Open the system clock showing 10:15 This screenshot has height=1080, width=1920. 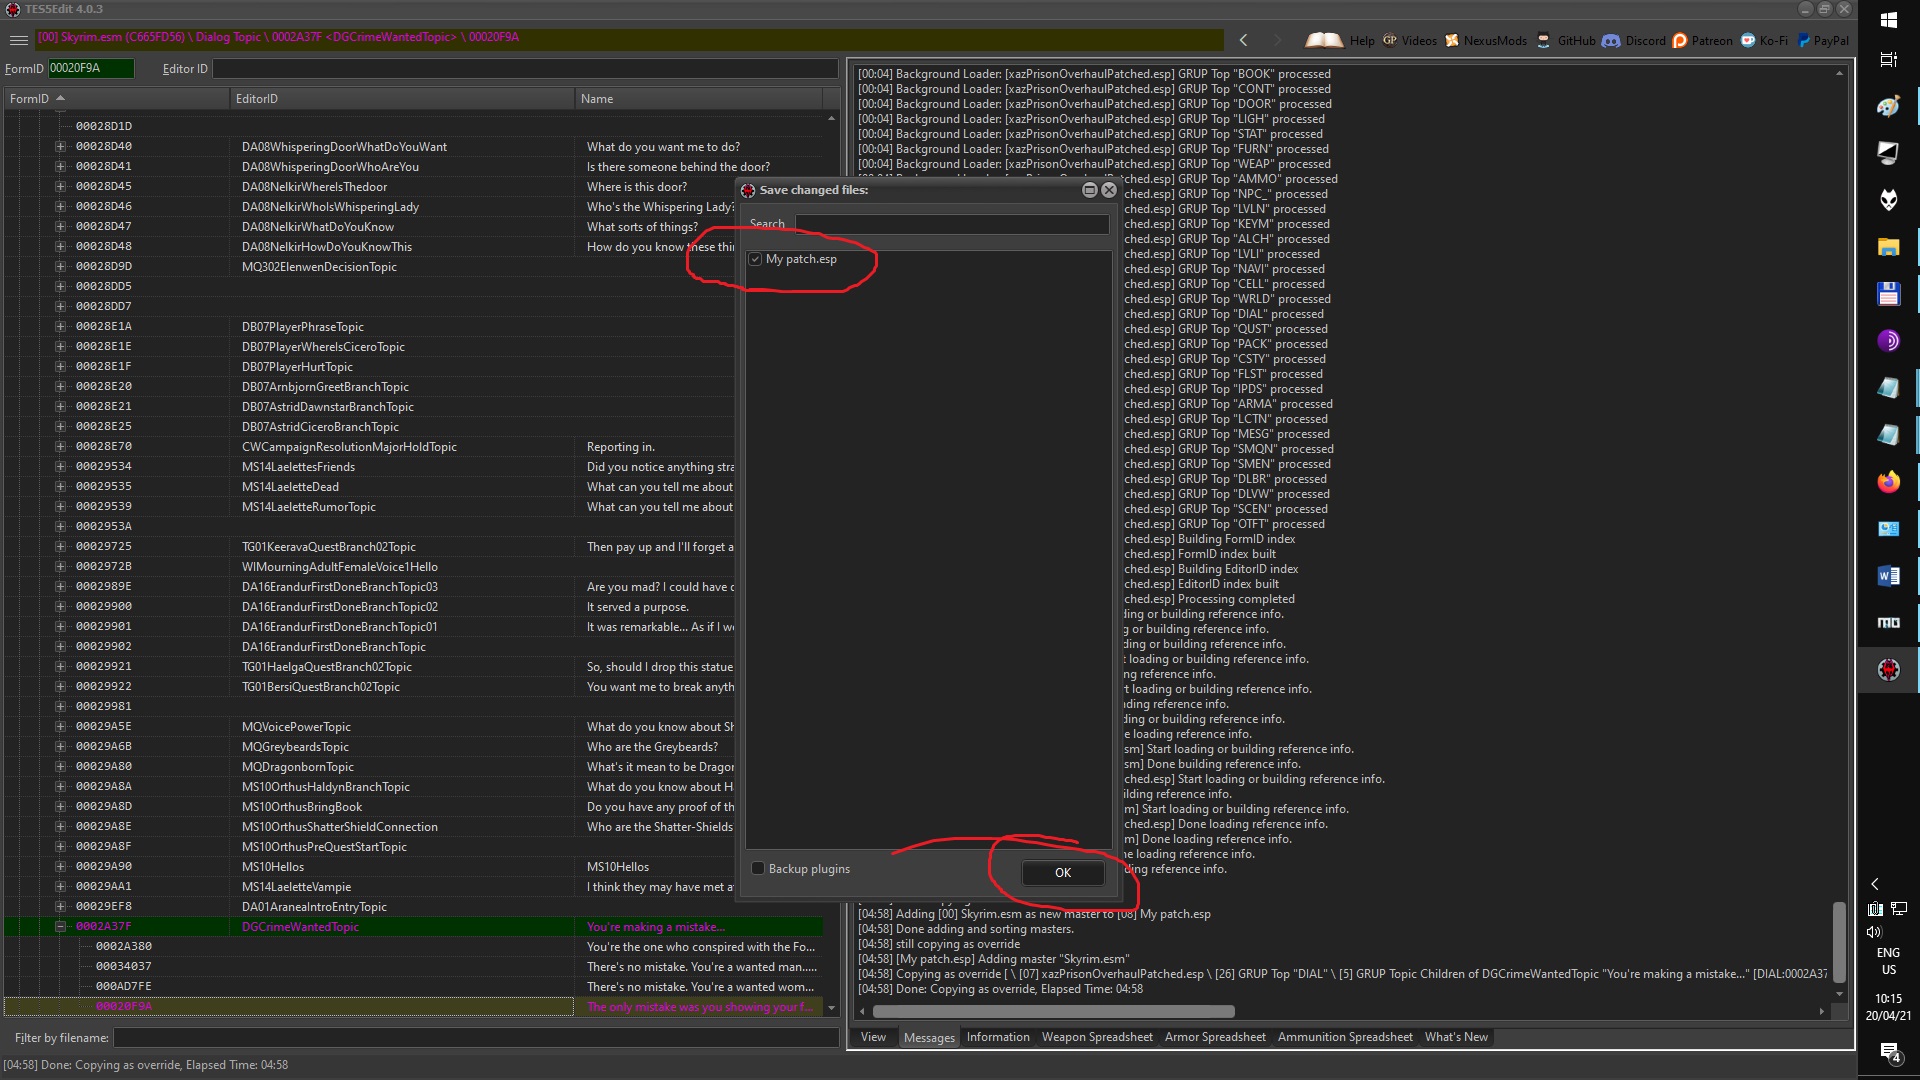1888,1007
